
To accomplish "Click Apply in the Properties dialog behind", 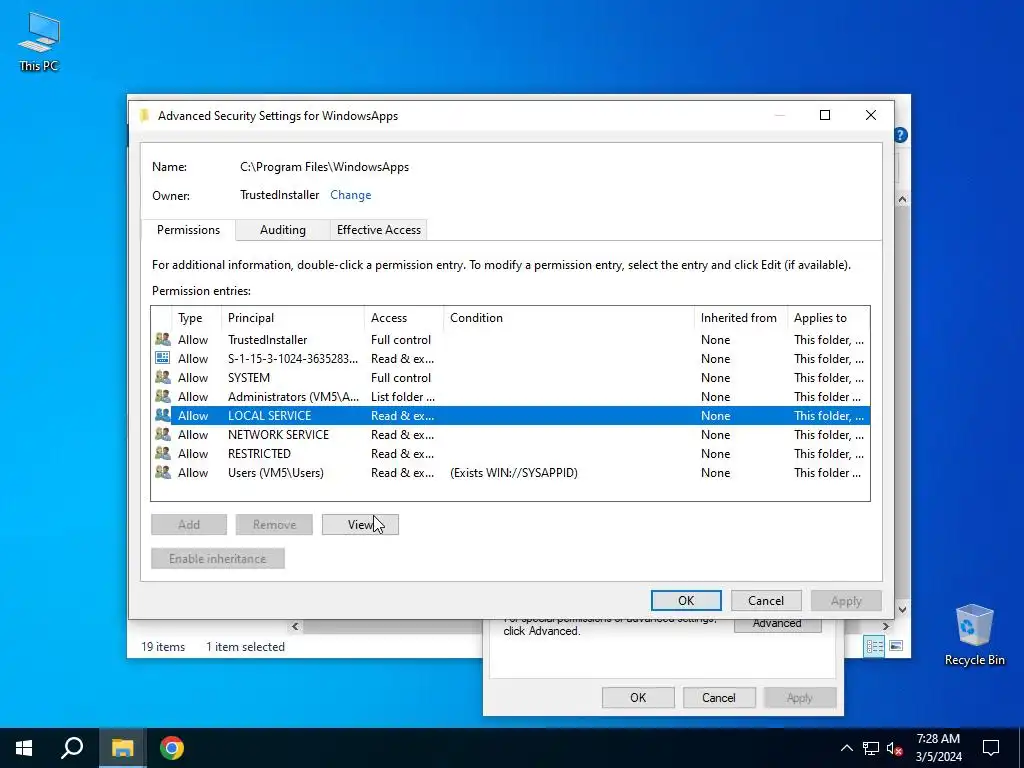I will tap(799, 697).
